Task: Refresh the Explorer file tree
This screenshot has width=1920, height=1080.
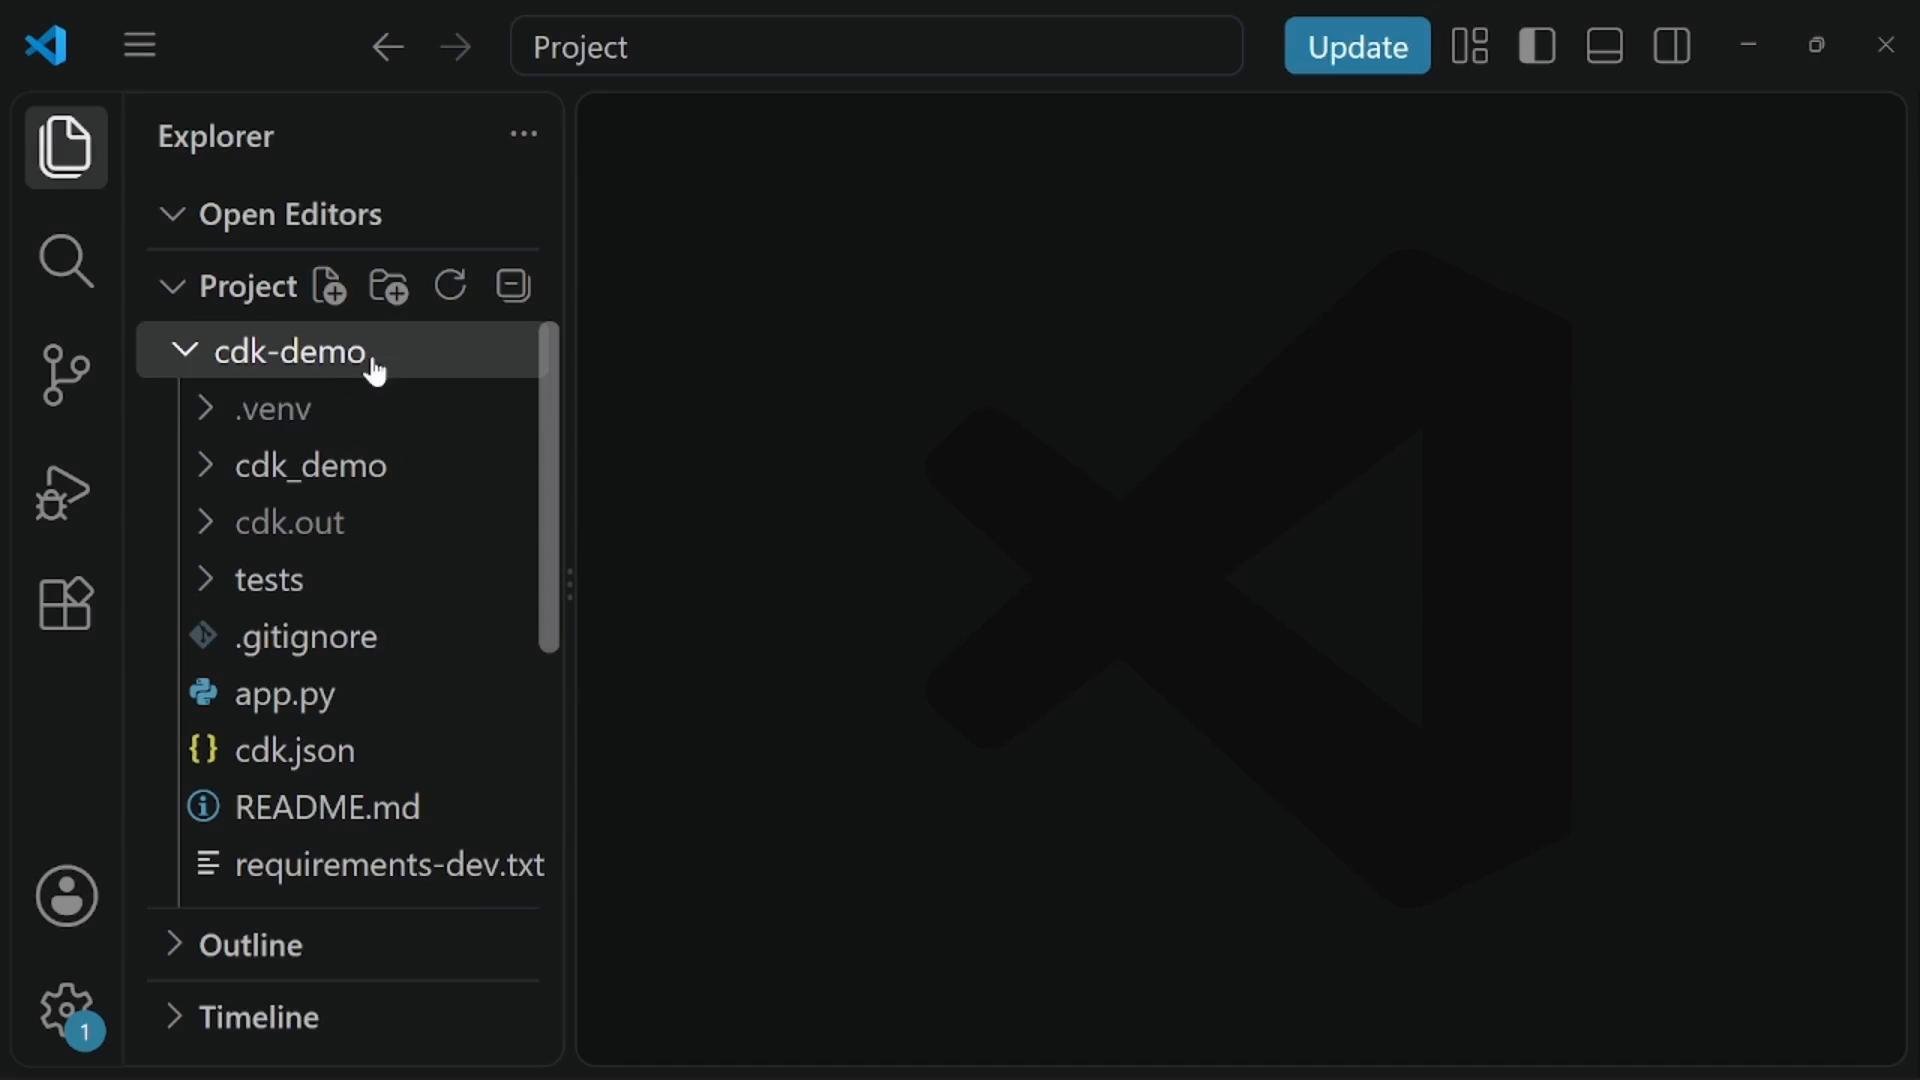Action: 451,286
